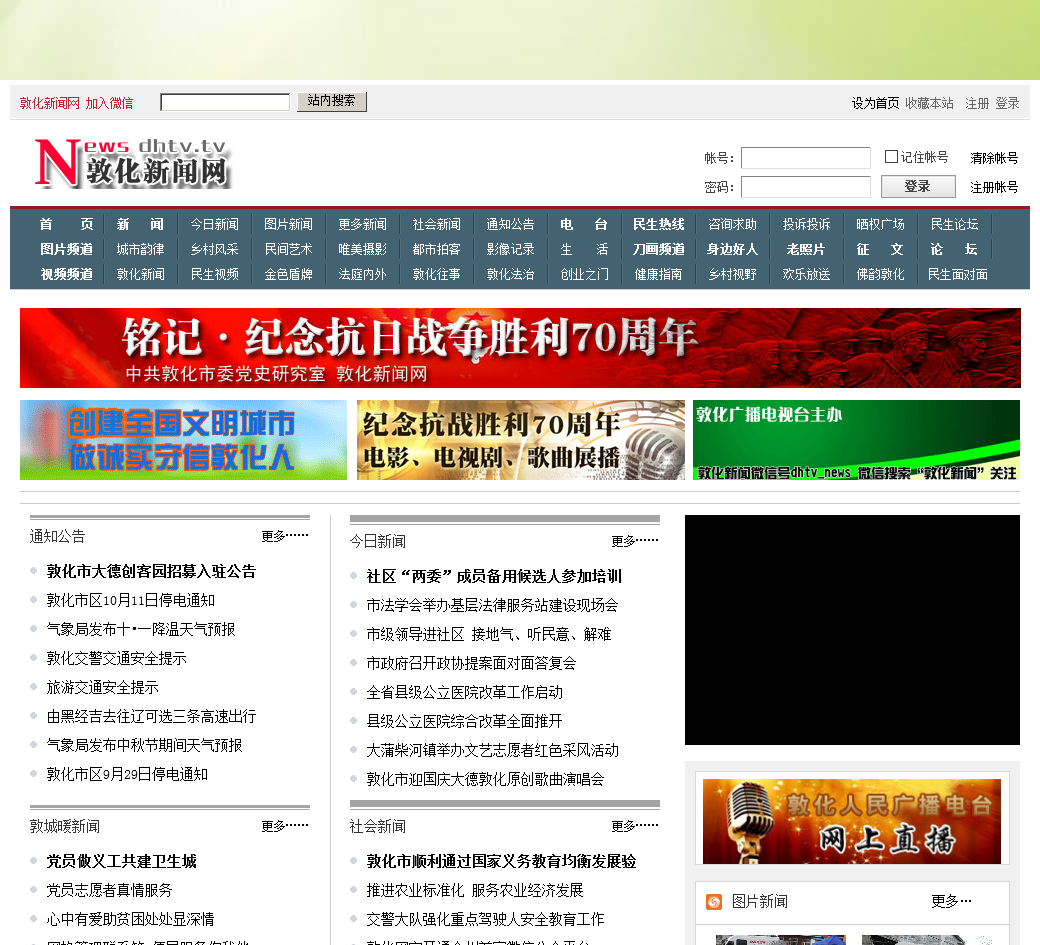Click 更多 in 敦城暖新闻 section
Viewport: 1040px width, 945px height.
(x=285, y=826)
